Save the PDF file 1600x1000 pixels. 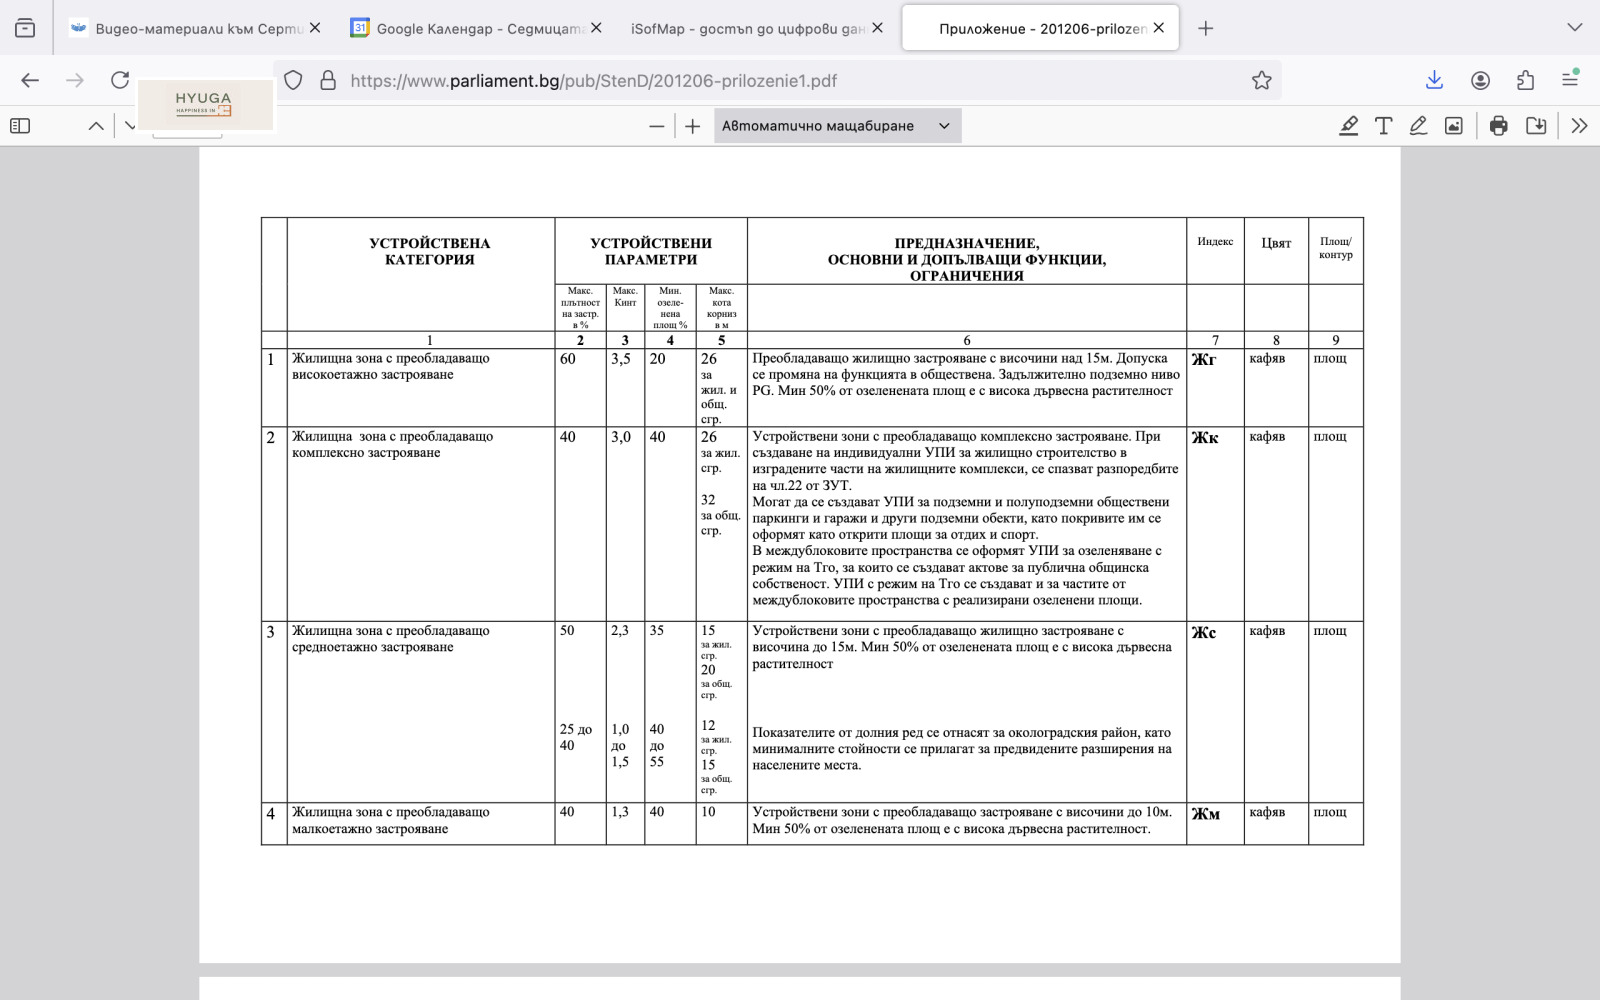coord(1536,126)
